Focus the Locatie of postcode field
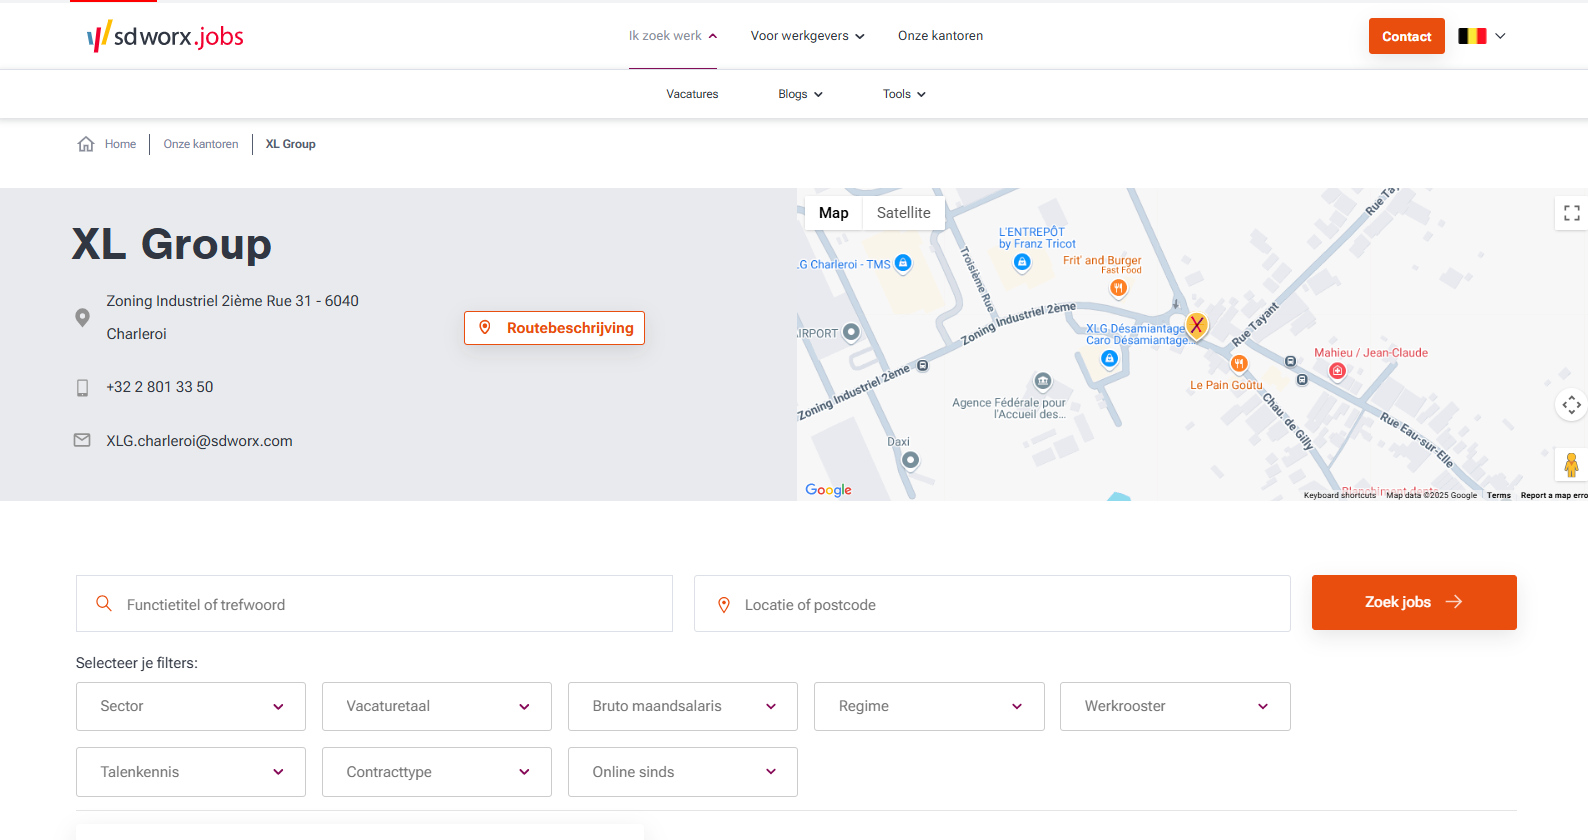 tap(992, 604)
